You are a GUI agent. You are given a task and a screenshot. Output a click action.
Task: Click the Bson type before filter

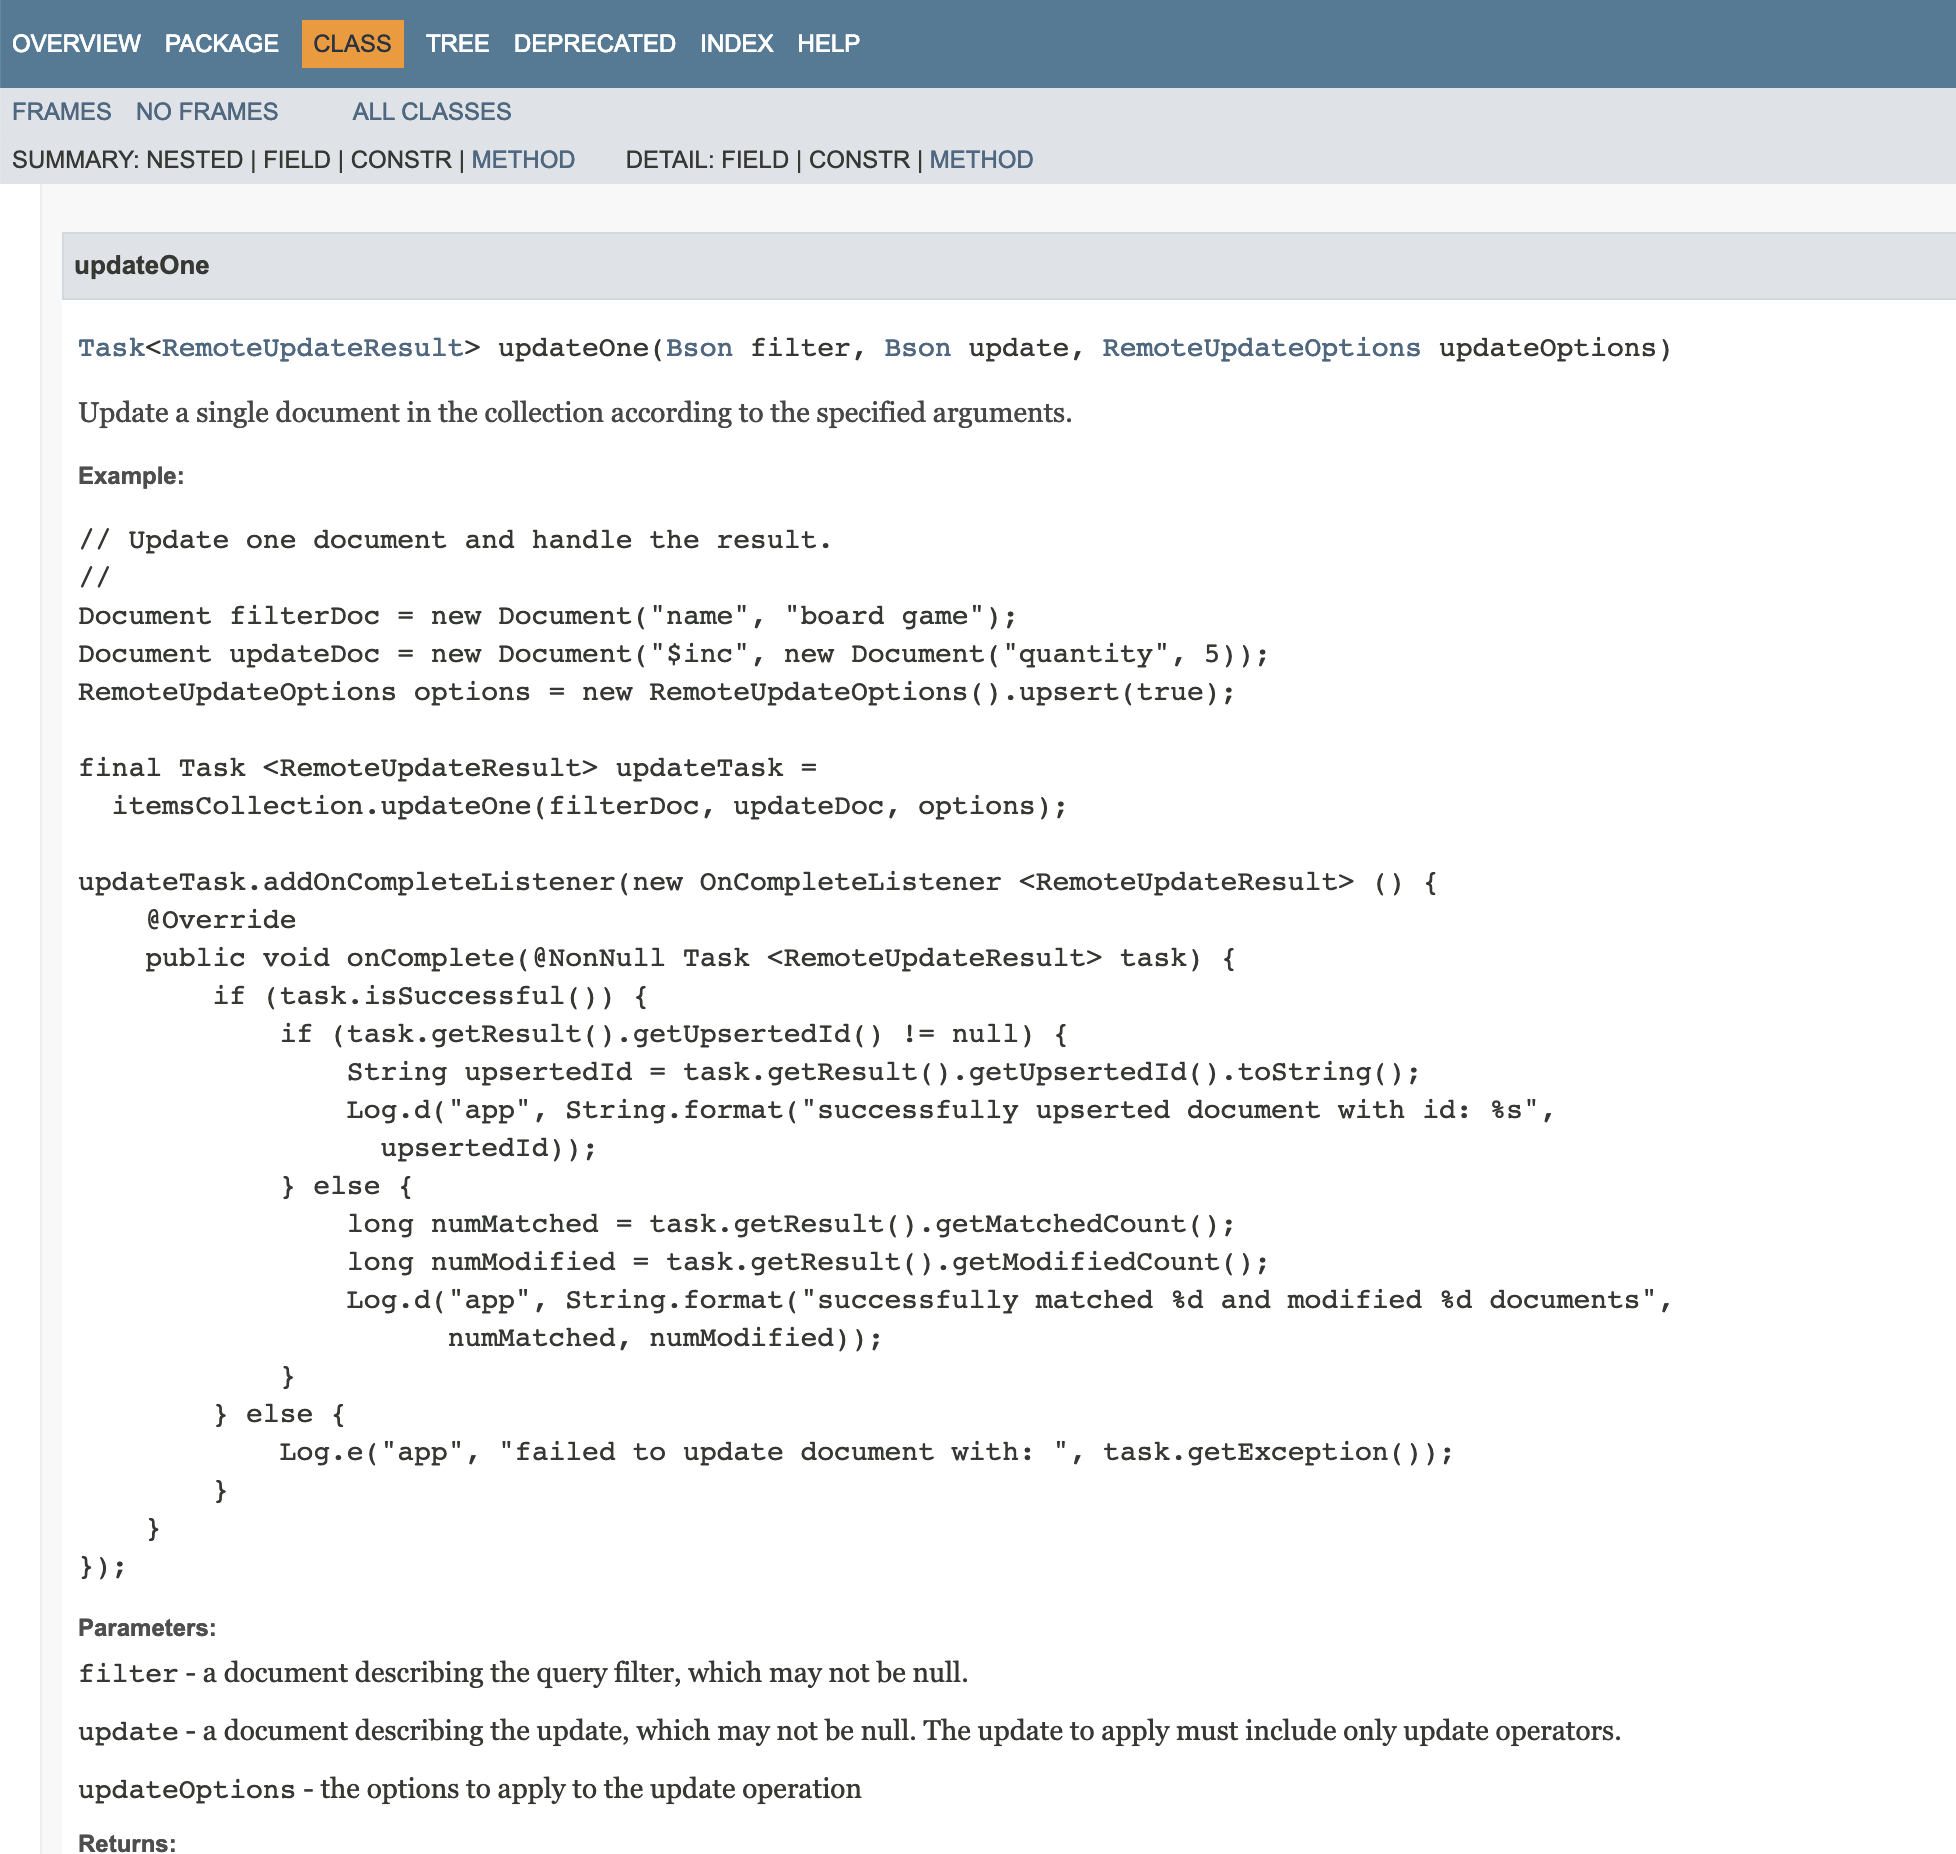(699, 347)
